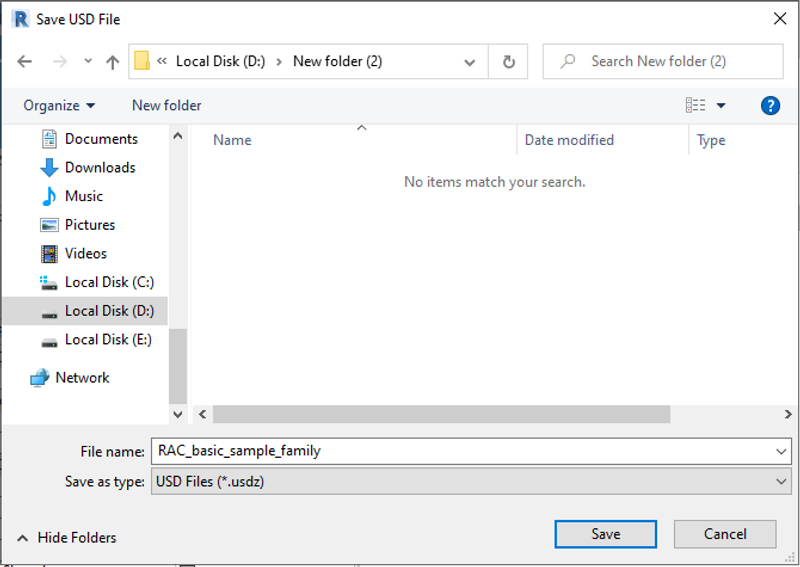Click the Videos film icon

coord(49,254)
